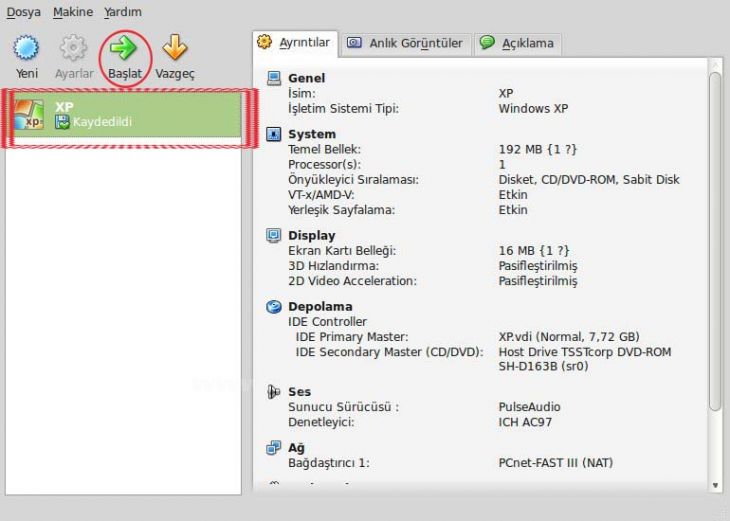Click the Ses section speaker icon
The width and height of the screenshot is (730, 521).
click(274, 392)
